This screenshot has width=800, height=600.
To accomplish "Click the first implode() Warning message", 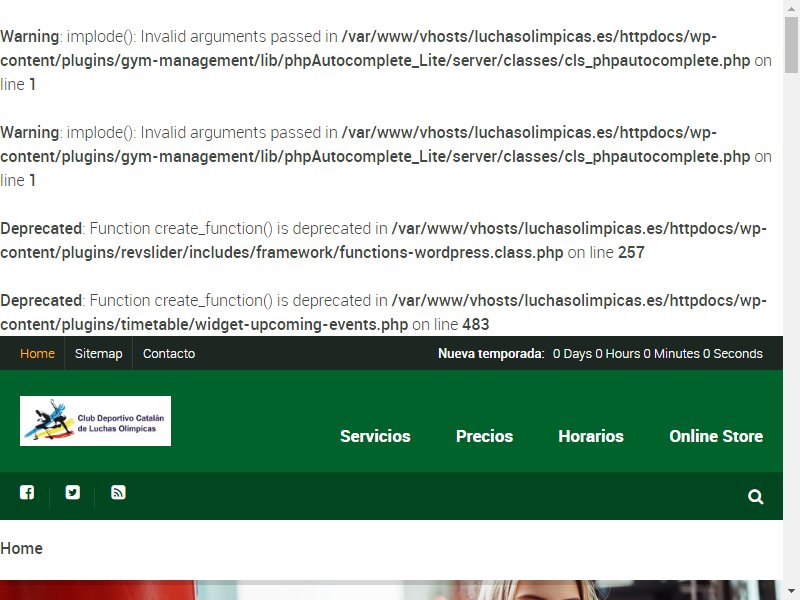I will coord(386,60).
